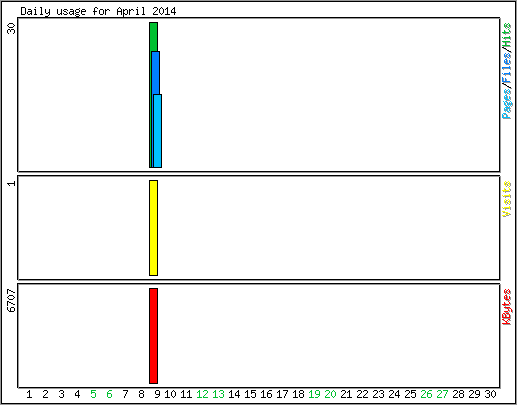Screen dimensions: 517x405
Task: Click day 9 on the x-axis
Action: pos(157,394)
